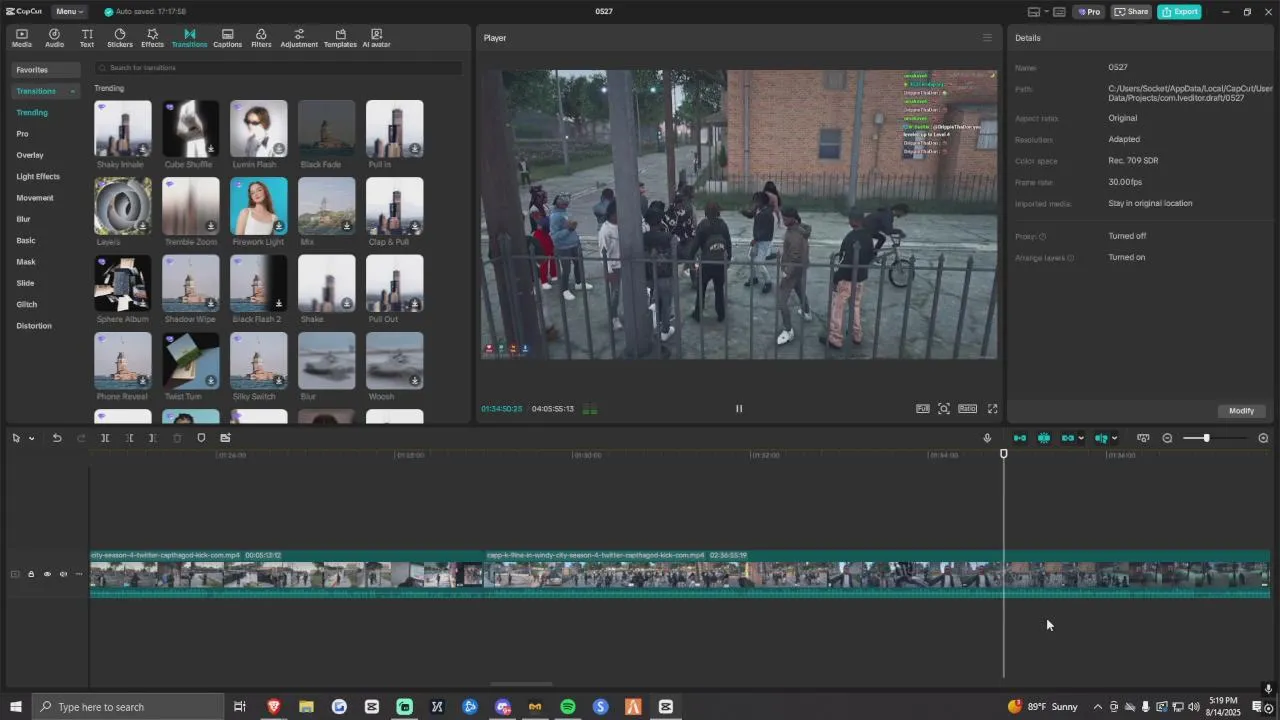Open the Menu dropdown
This screenshot has width=1280, height=720.
69,11
